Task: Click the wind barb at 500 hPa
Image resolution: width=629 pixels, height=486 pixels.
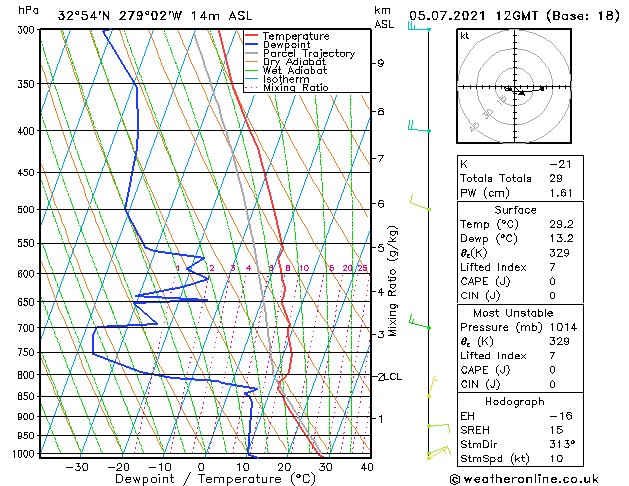Action: (420, 203)
